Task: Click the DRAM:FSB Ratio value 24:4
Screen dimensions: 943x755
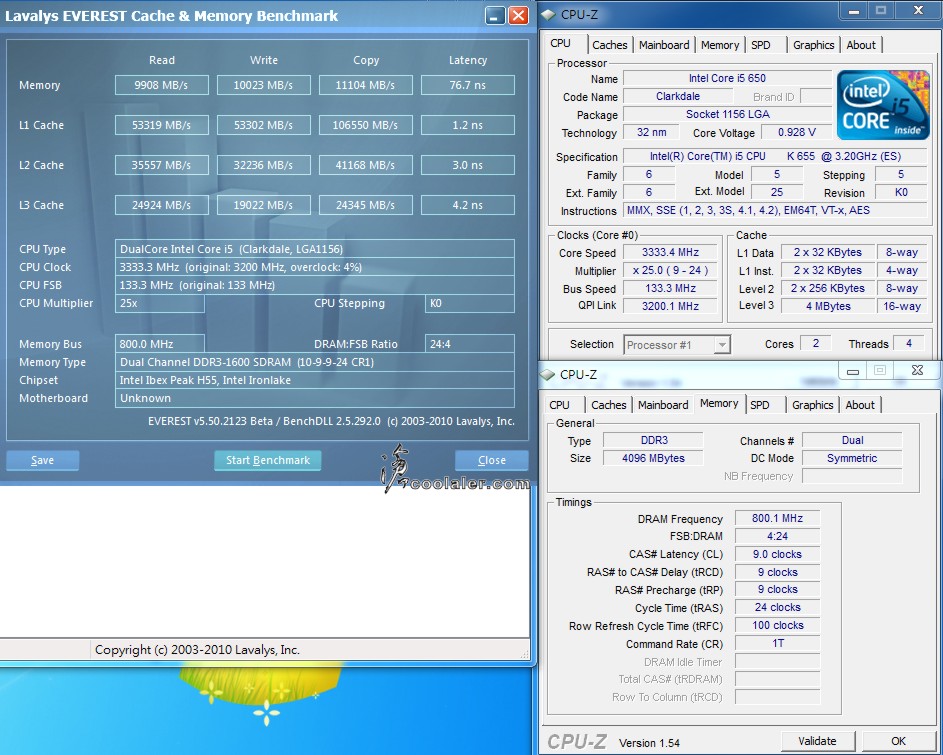Action: pos(470,344)
